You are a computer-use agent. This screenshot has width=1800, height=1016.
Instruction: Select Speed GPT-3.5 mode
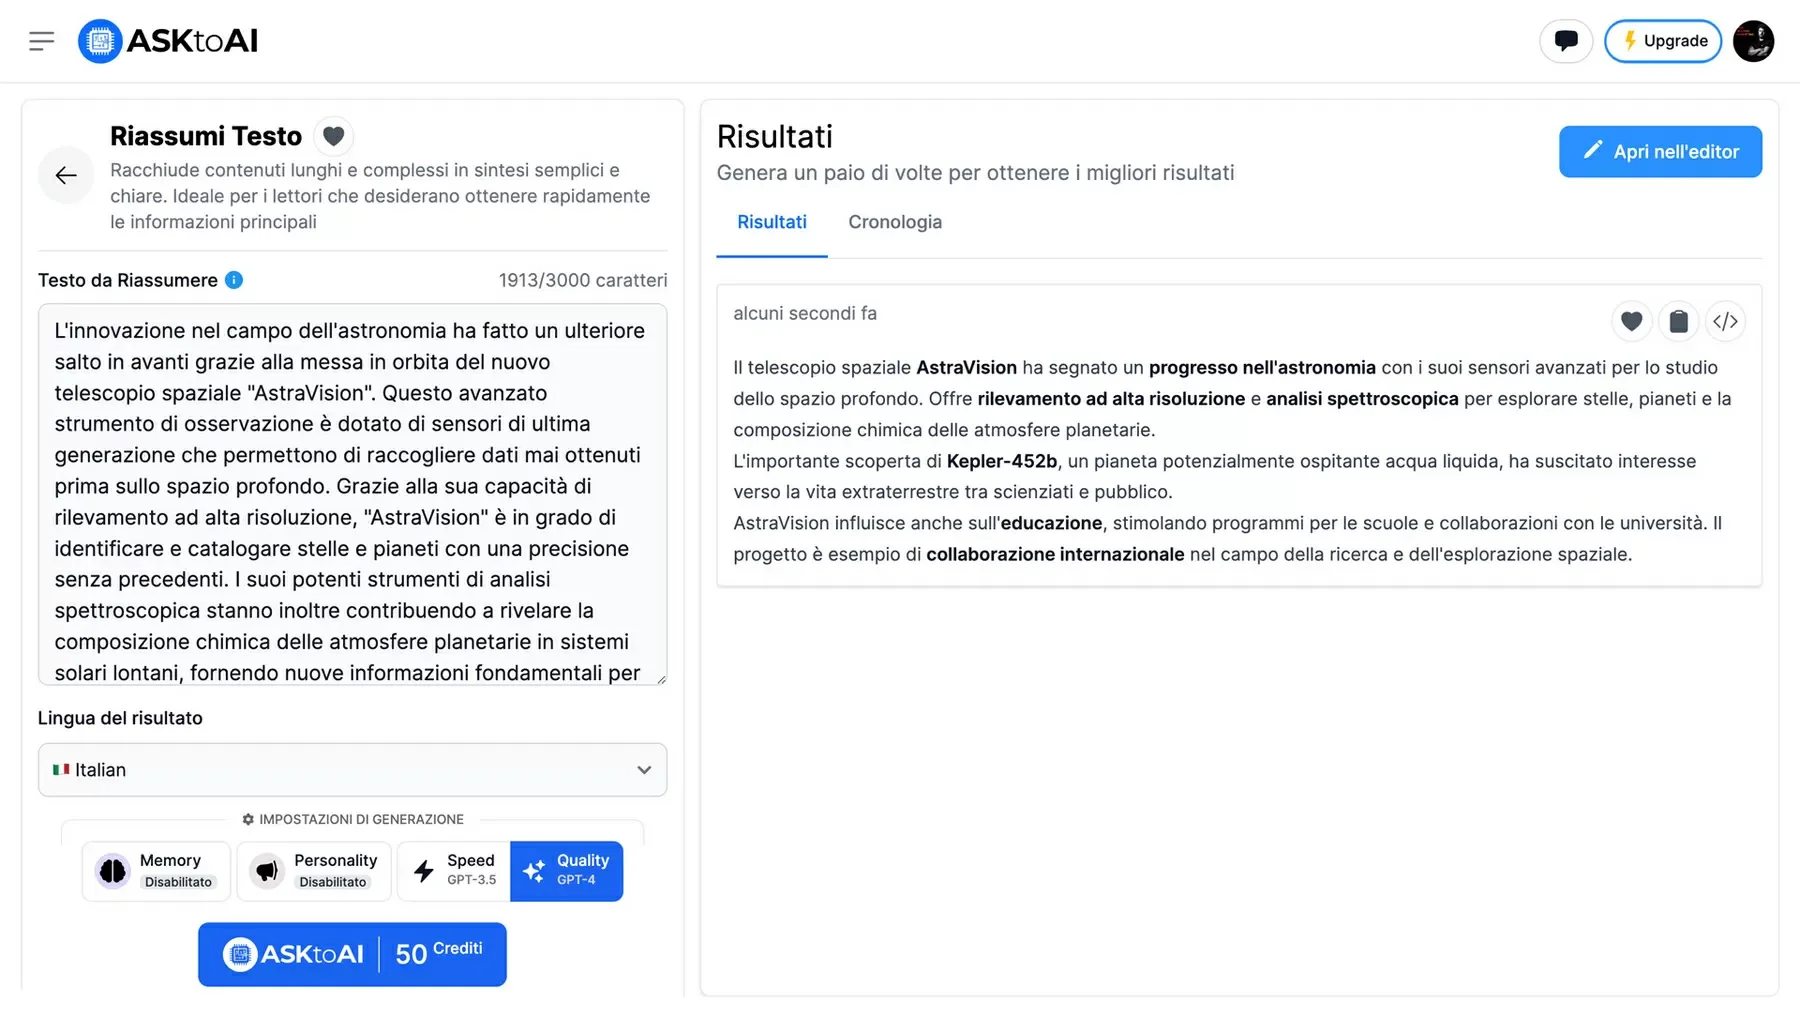point(454,871)
